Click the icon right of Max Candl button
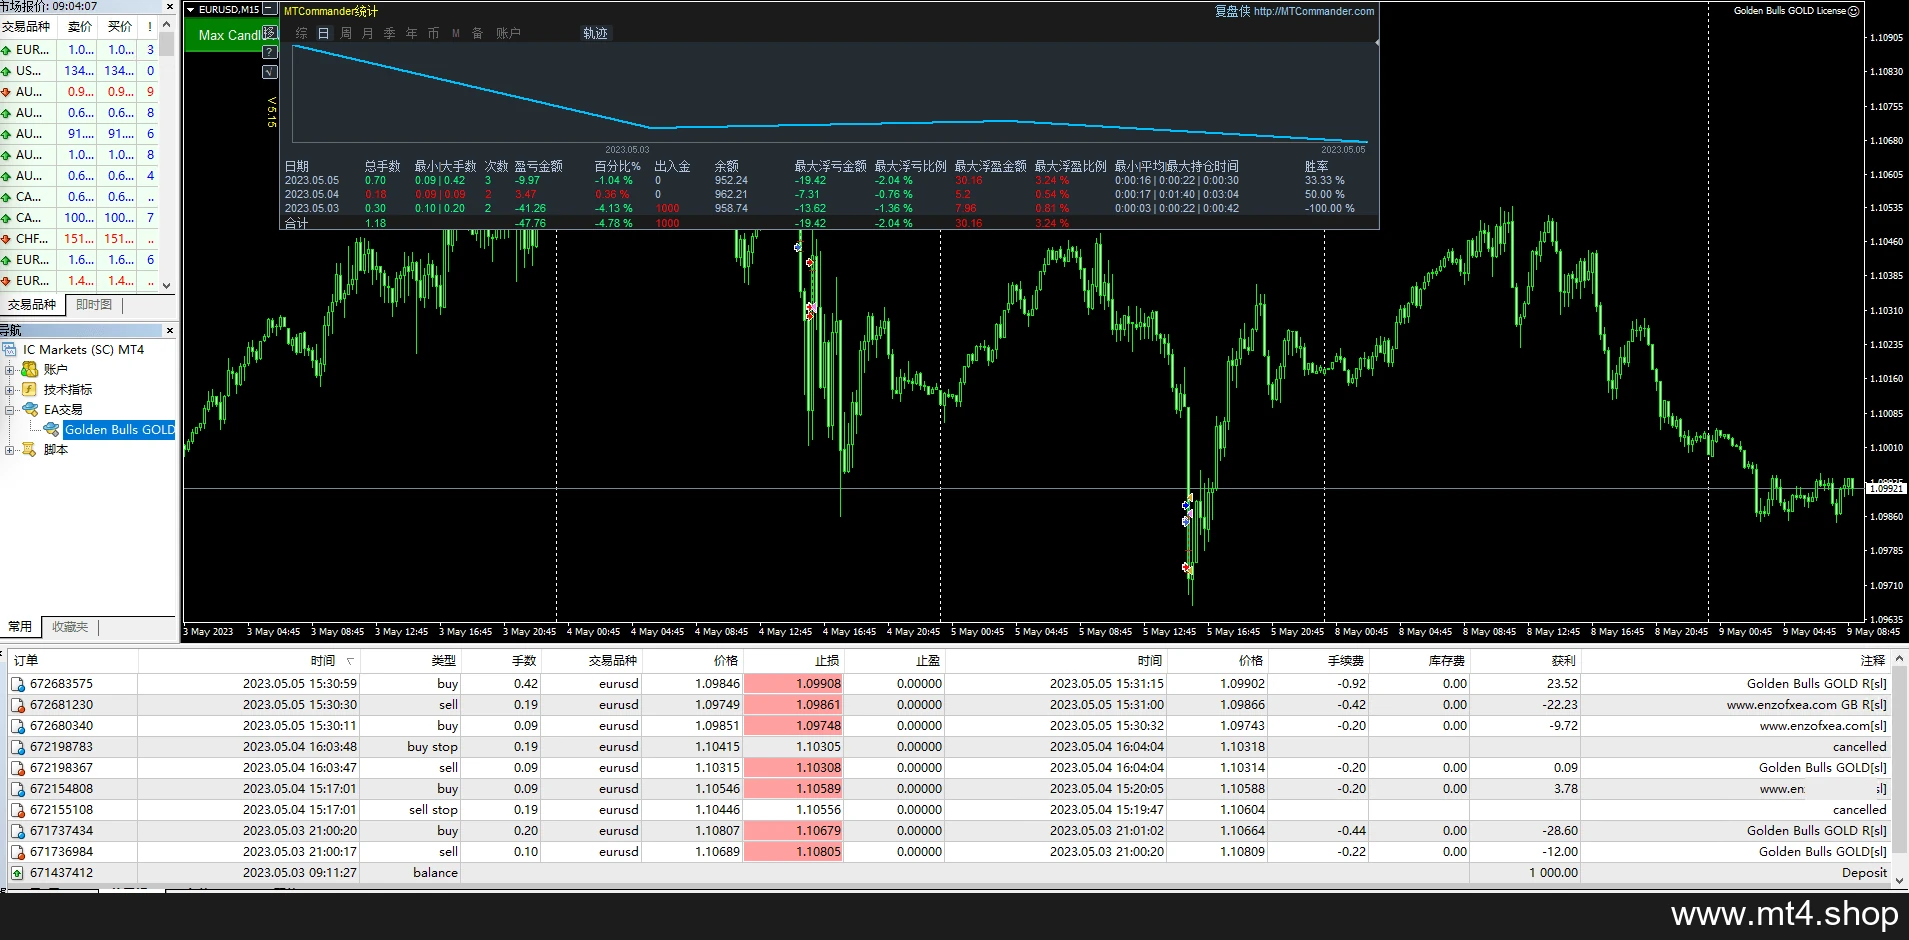The height and width of the screenshot is (940, 1909). (x=269, y=33)
